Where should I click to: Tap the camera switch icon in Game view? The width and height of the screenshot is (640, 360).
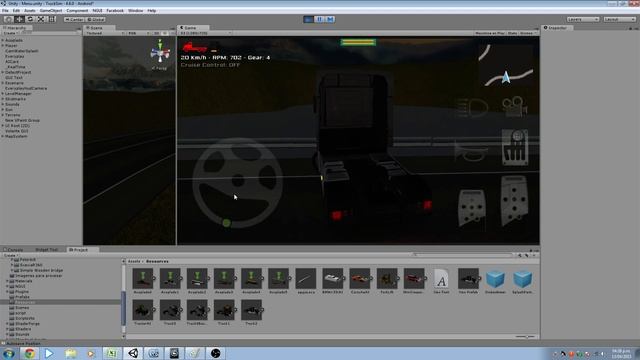pos(514,107)
